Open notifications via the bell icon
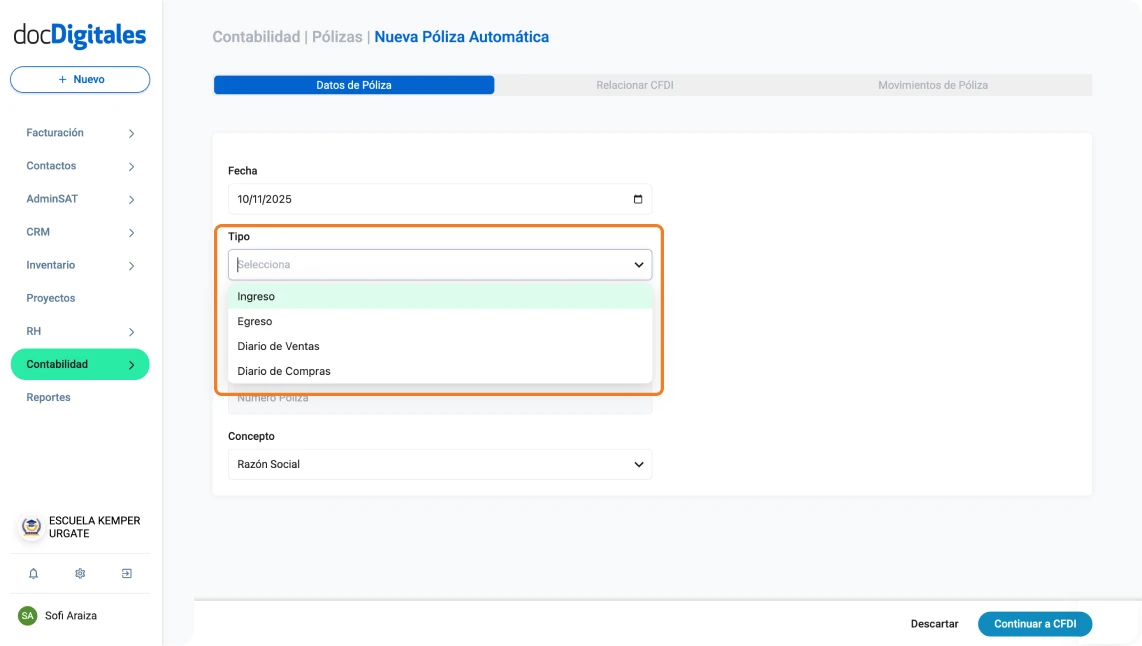The height and width of the screenshot is (646, 1142). coord(34,573)
